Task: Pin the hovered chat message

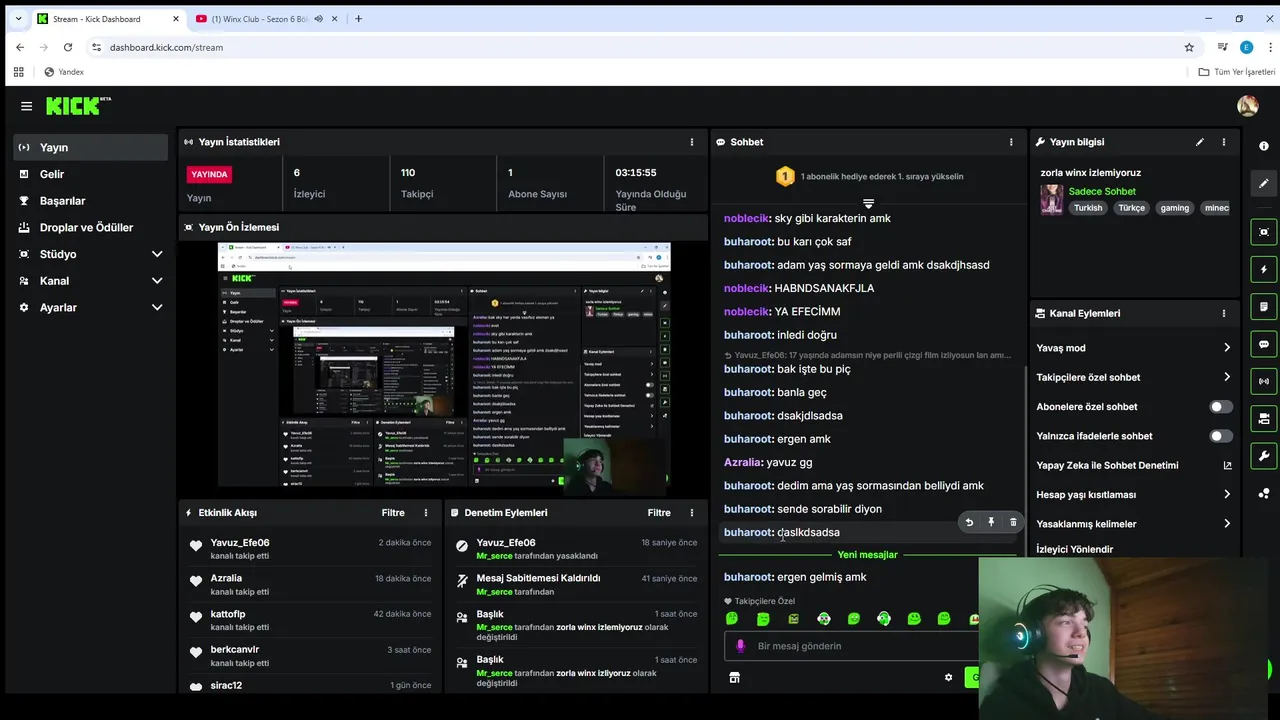Action: [991, 522]
